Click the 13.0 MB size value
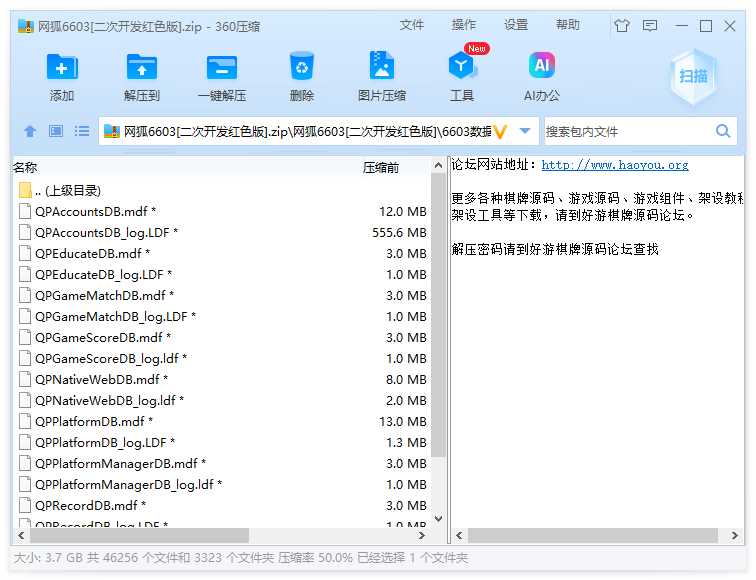The width and height of the screenshot is (756, 580). [x=403, y=421]
